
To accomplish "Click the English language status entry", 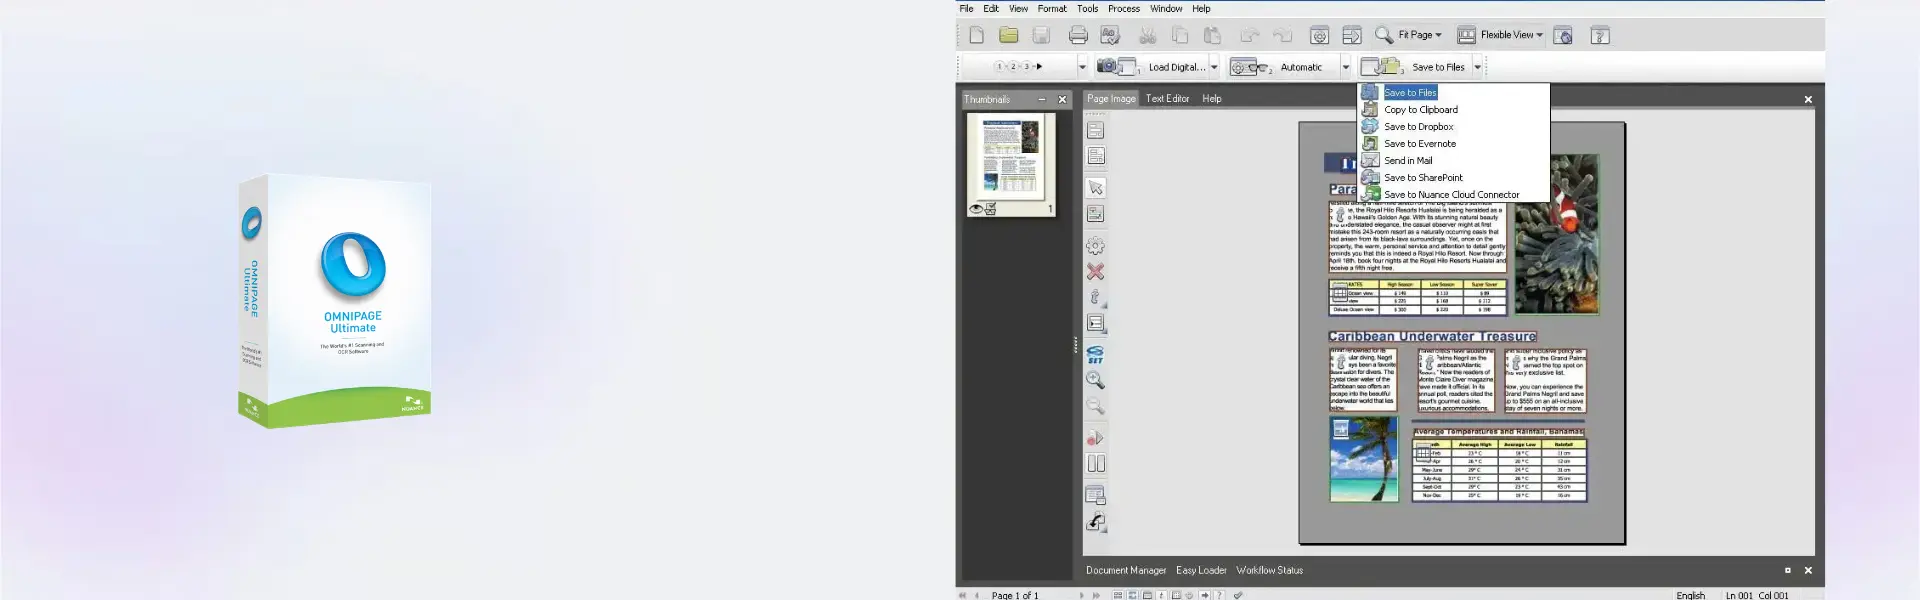I will click(x=1691, y=595).
